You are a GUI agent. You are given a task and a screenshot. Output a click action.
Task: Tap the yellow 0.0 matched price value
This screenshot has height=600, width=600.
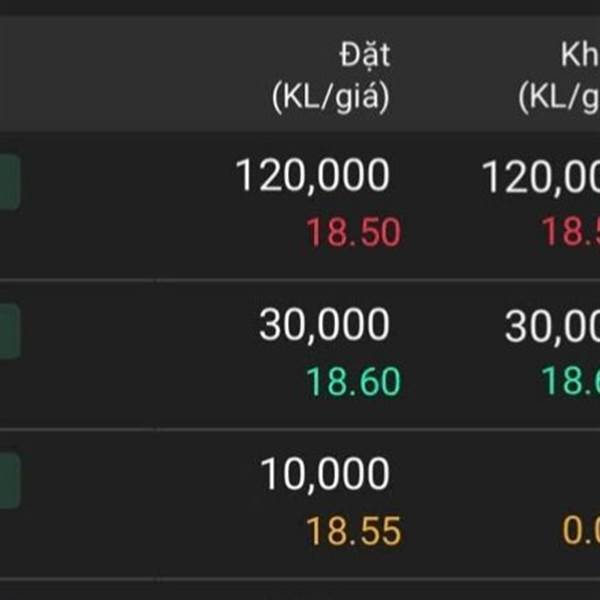pyautogui.click(x=581, y=531)
